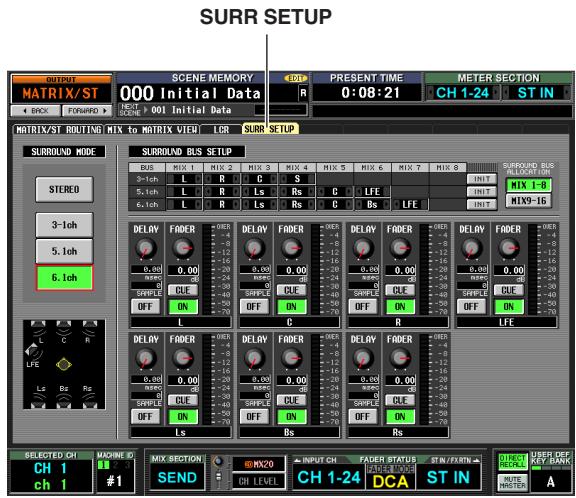Image resolution: width=576 pixels, height=498 pixels.
Task: Click the DIRECT RECALL button
Action: pos(512,462)
